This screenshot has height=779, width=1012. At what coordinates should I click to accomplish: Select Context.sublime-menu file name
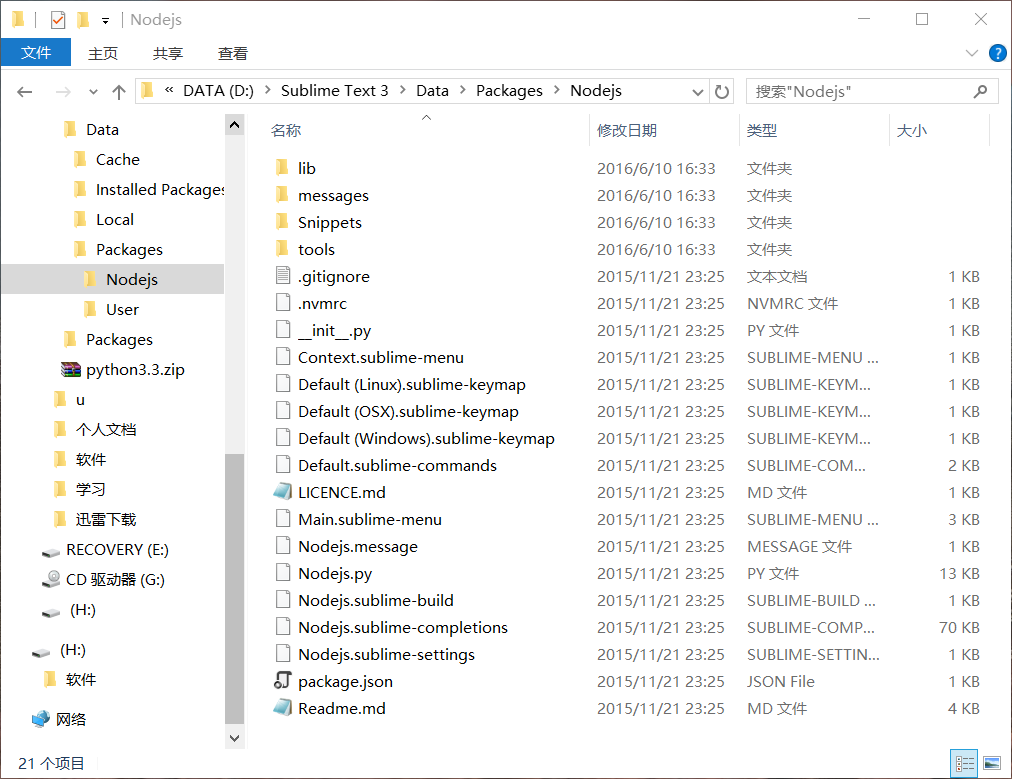pyautogui.click(x=381, y=358)
